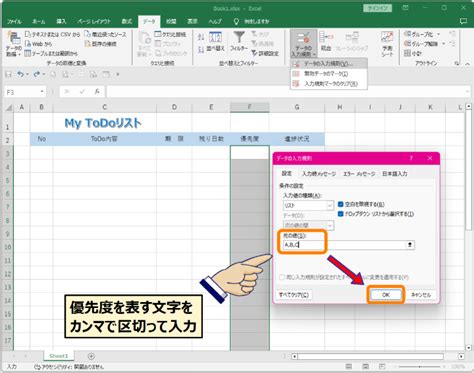Screen dimensions: 474x373
Task: Open the ファイル tab
Action: click(14, 21)
